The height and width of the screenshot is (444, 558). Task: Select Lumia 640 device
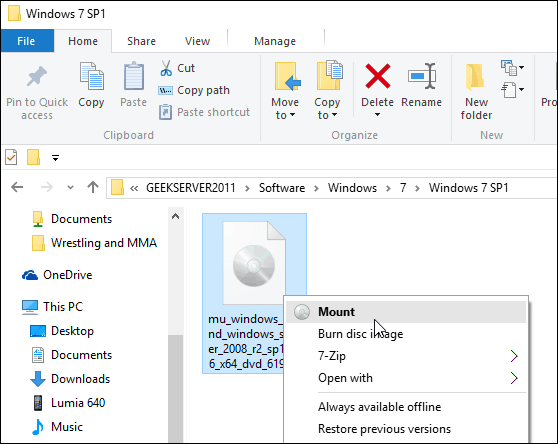[69, 403]
